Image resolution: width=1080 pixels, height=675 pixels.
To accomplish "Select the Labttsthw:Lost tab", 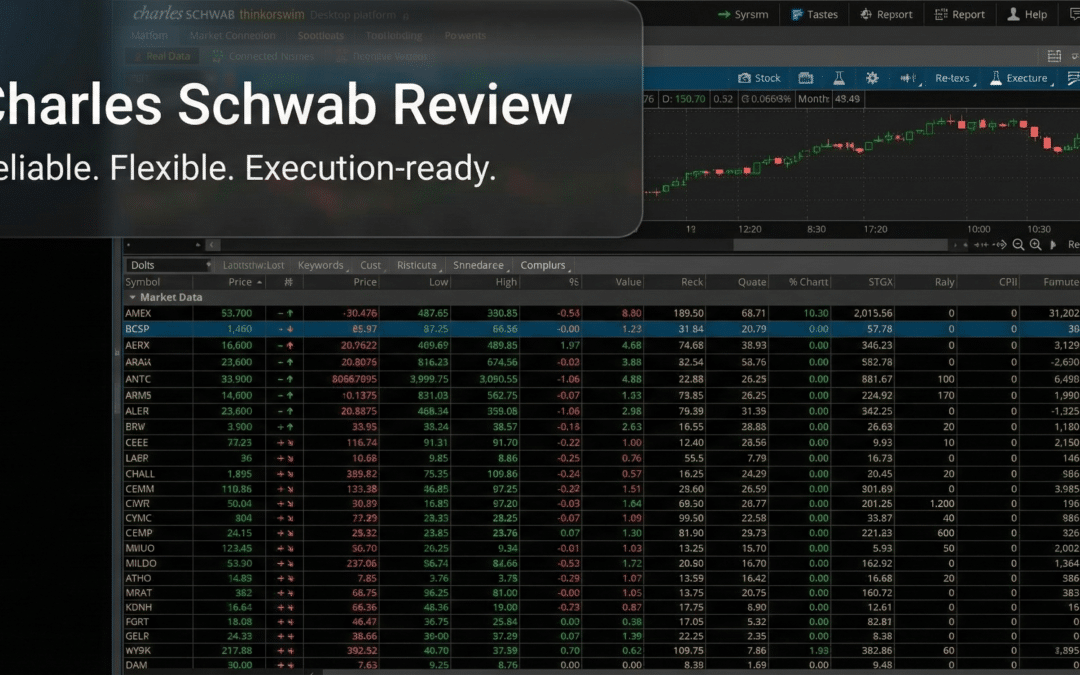I will 253,265.
